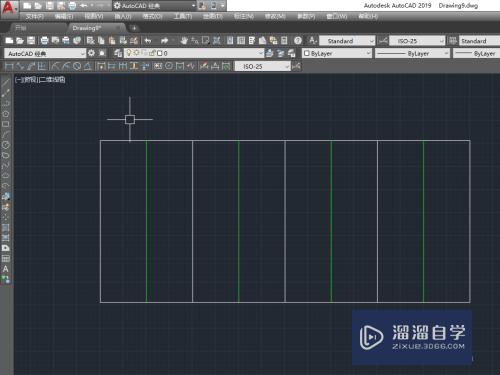Select the Diameter Dimension tool
Viewport: 500px width, 375px height.
(77, 66)
